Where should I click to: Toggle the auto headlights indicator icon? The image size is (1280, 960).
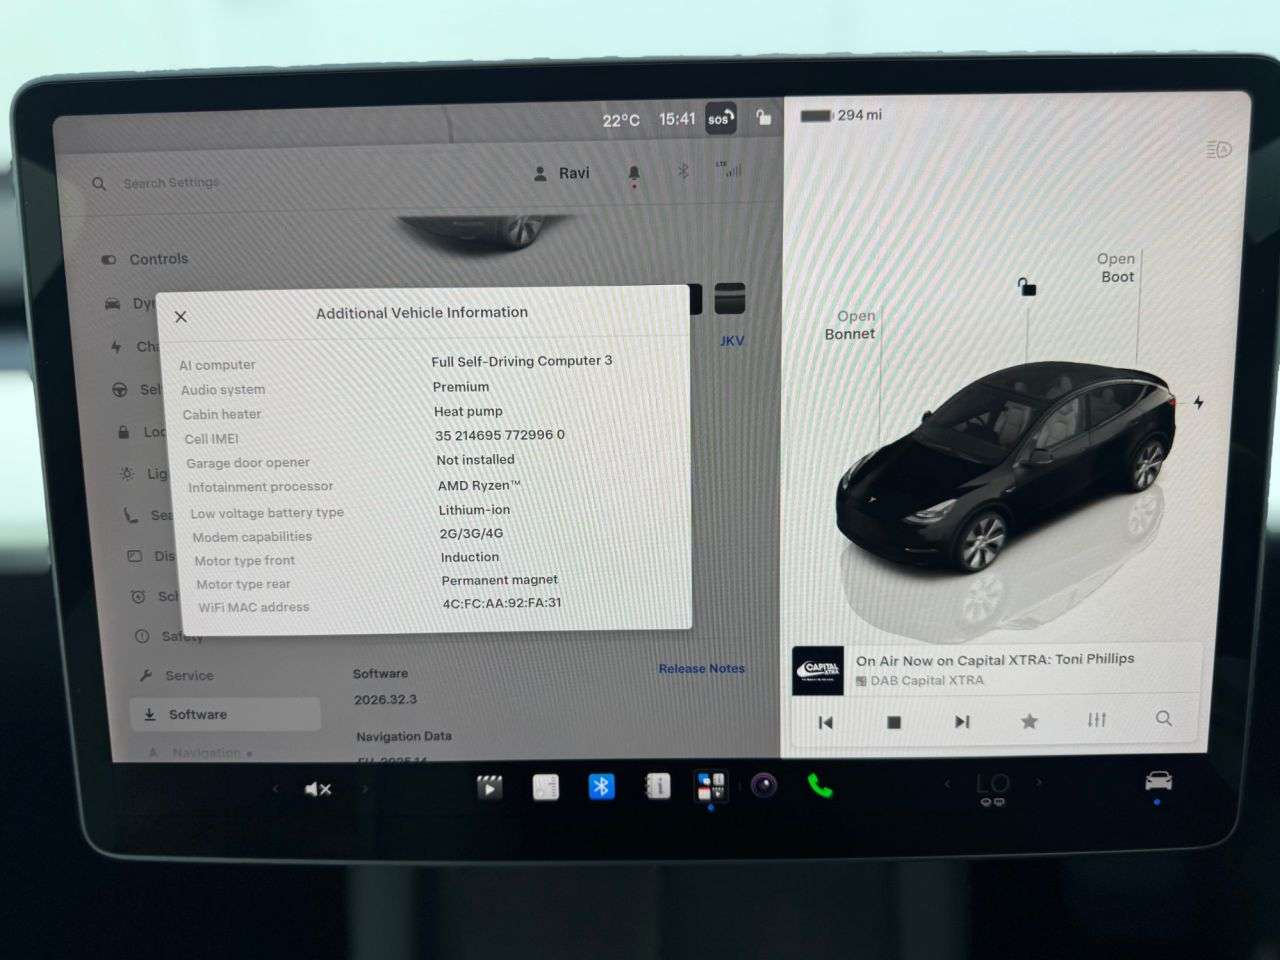point(1218,149)
